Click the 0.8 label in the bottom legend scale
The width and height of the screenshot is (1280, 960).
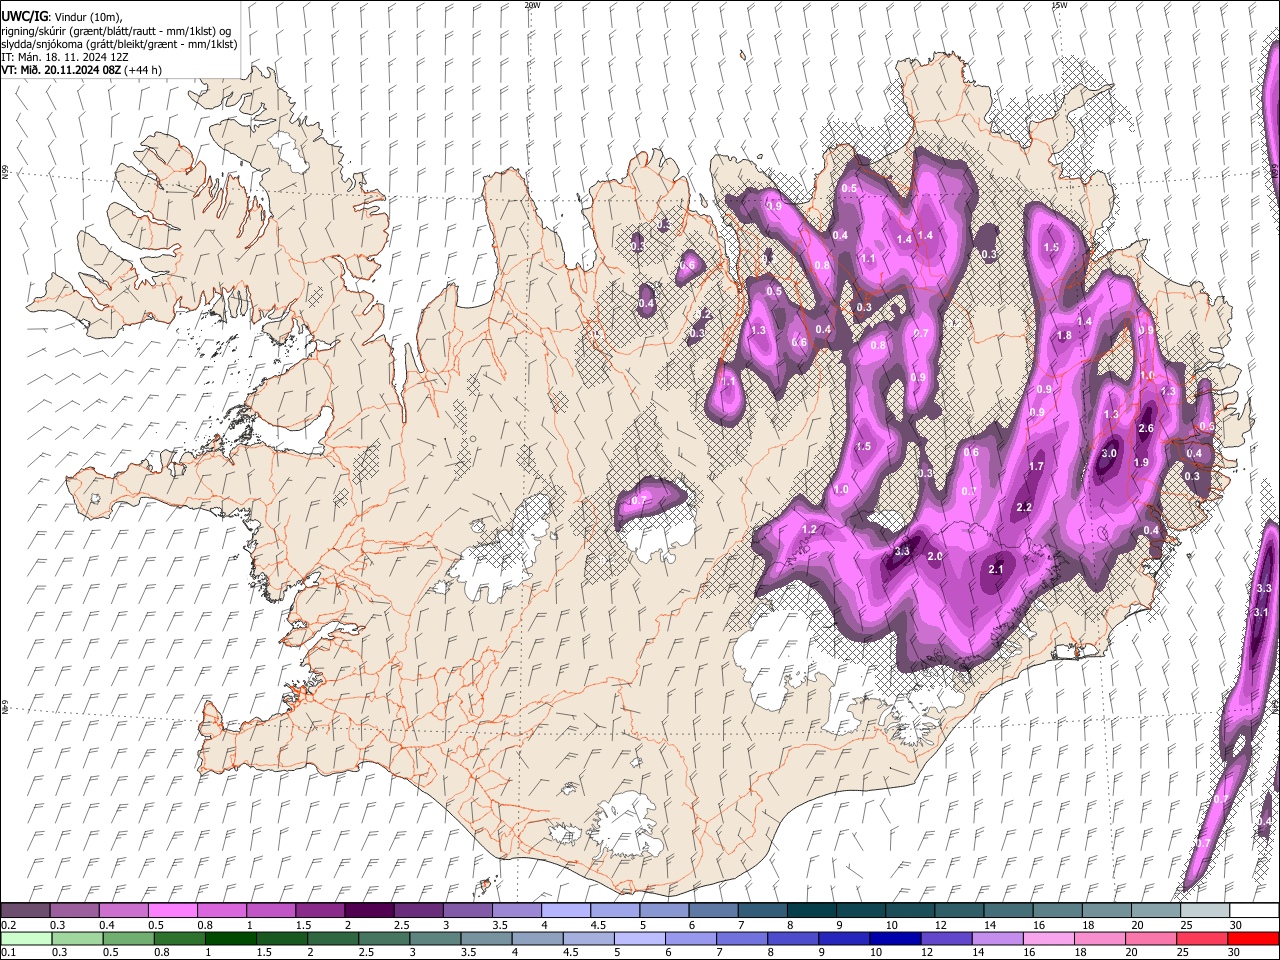point(162,952)
